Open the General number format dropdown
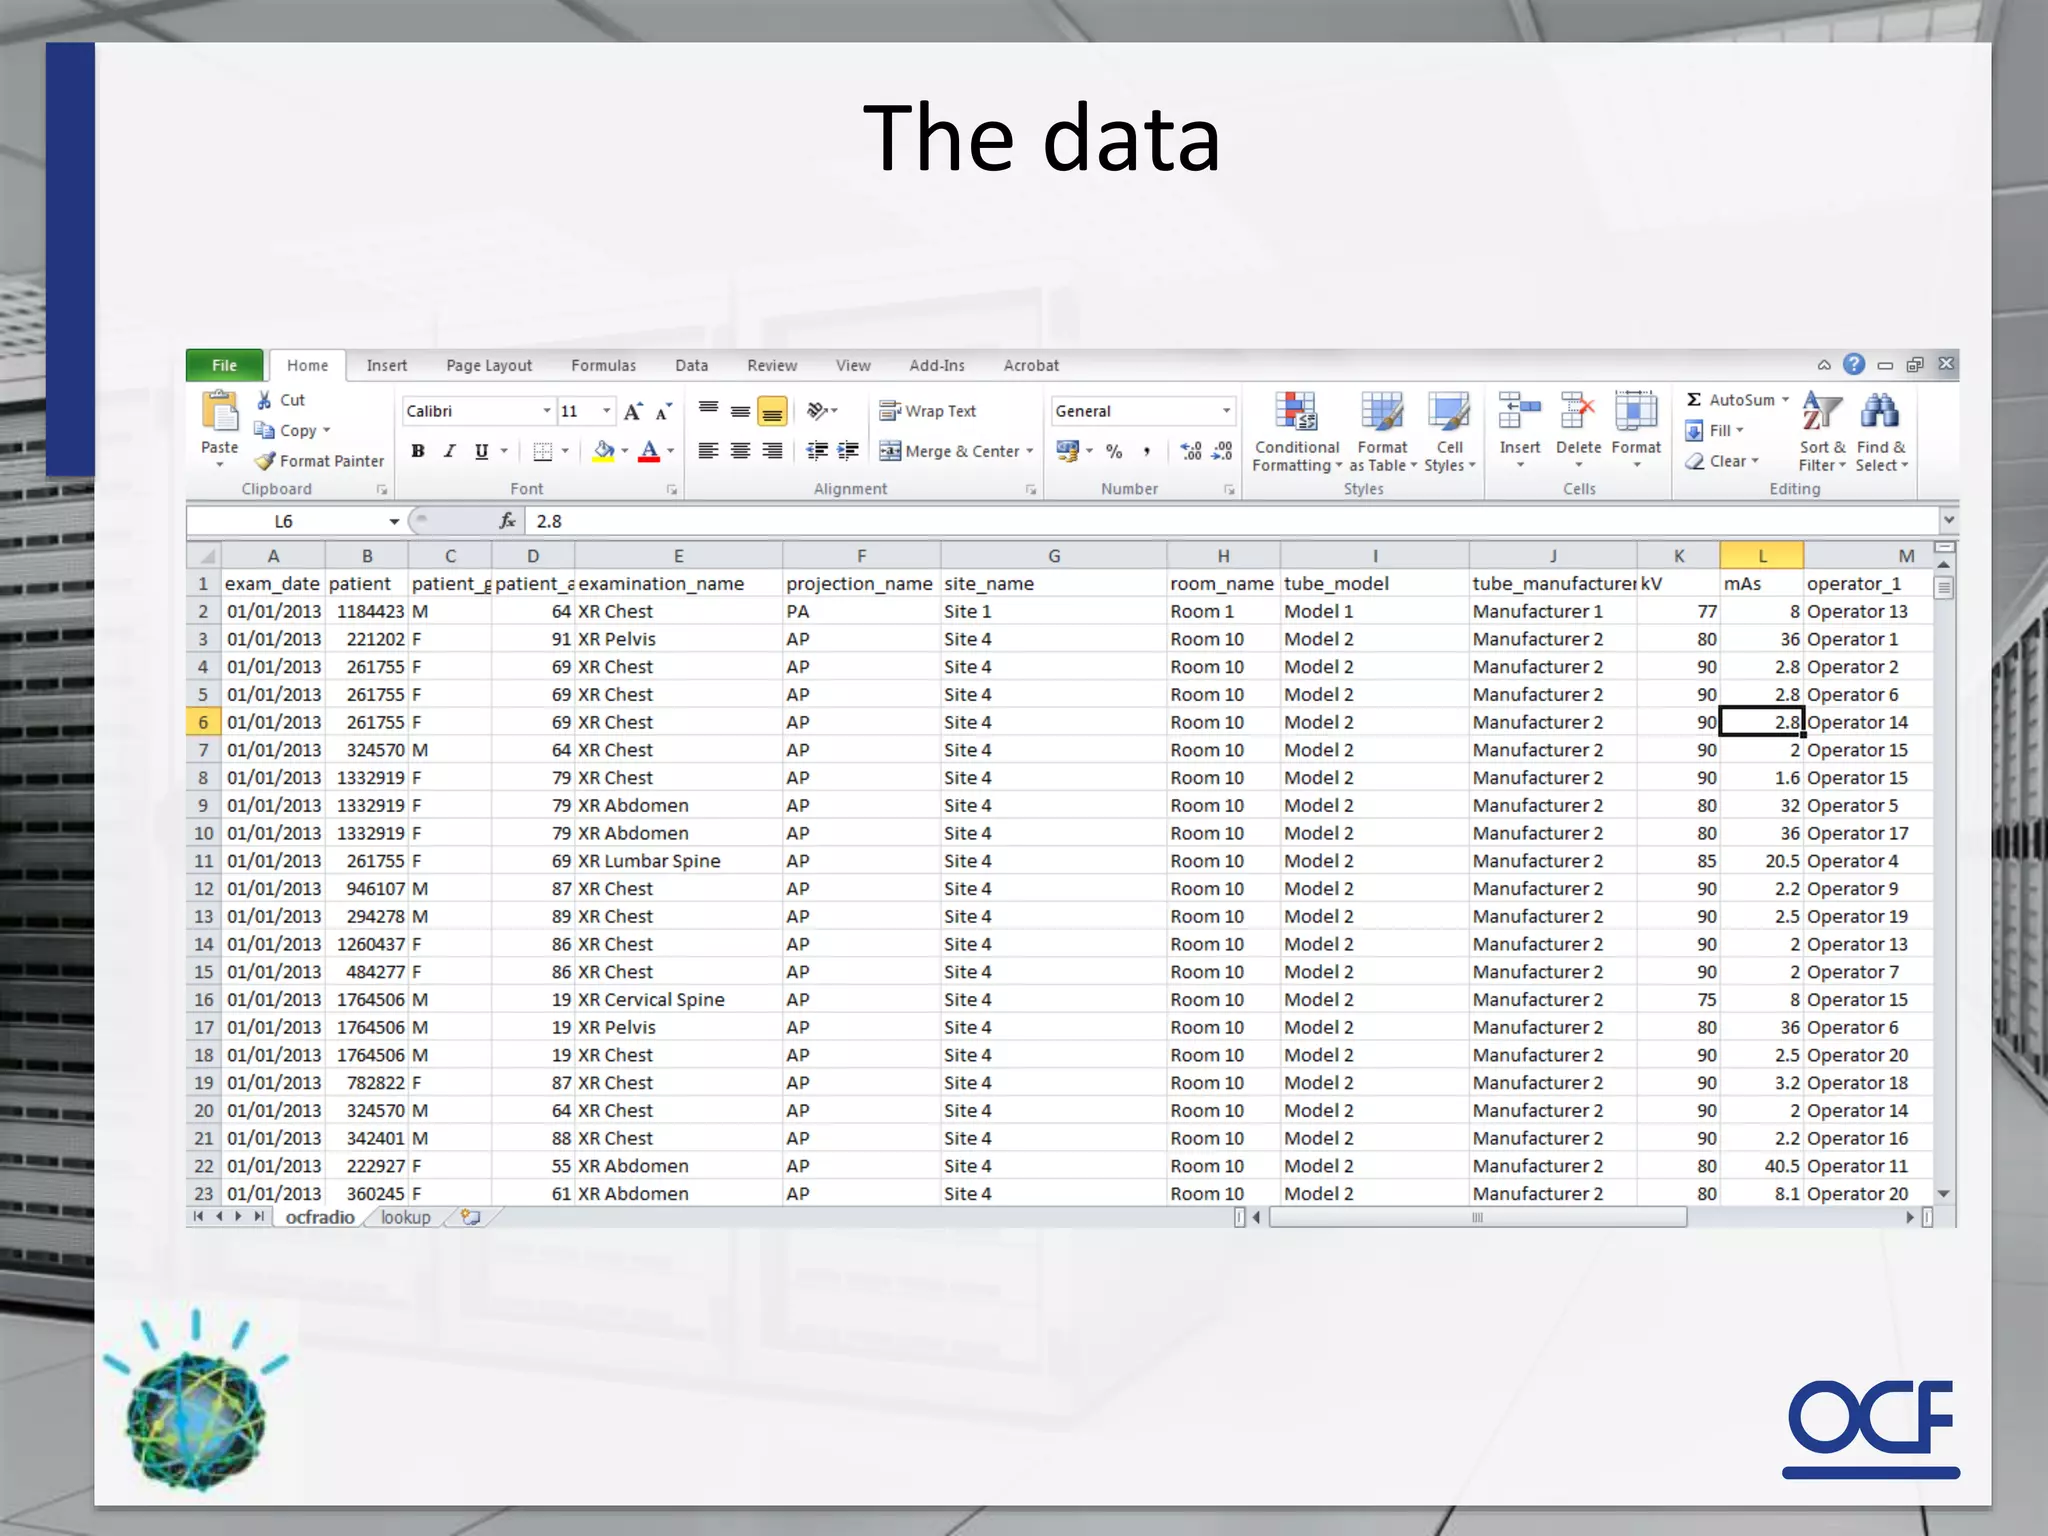2048x1536 pixels. tap(1226, 411)
